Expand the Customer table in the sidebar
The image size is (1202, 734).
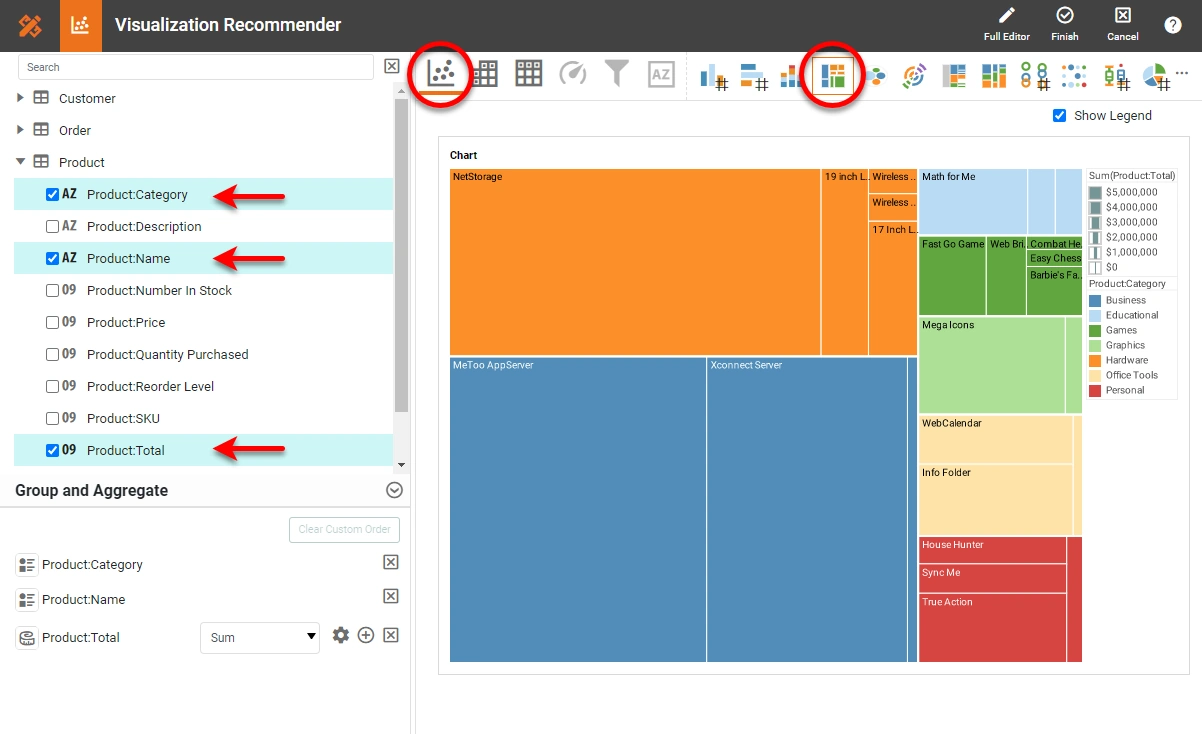[x=19, y=98]
